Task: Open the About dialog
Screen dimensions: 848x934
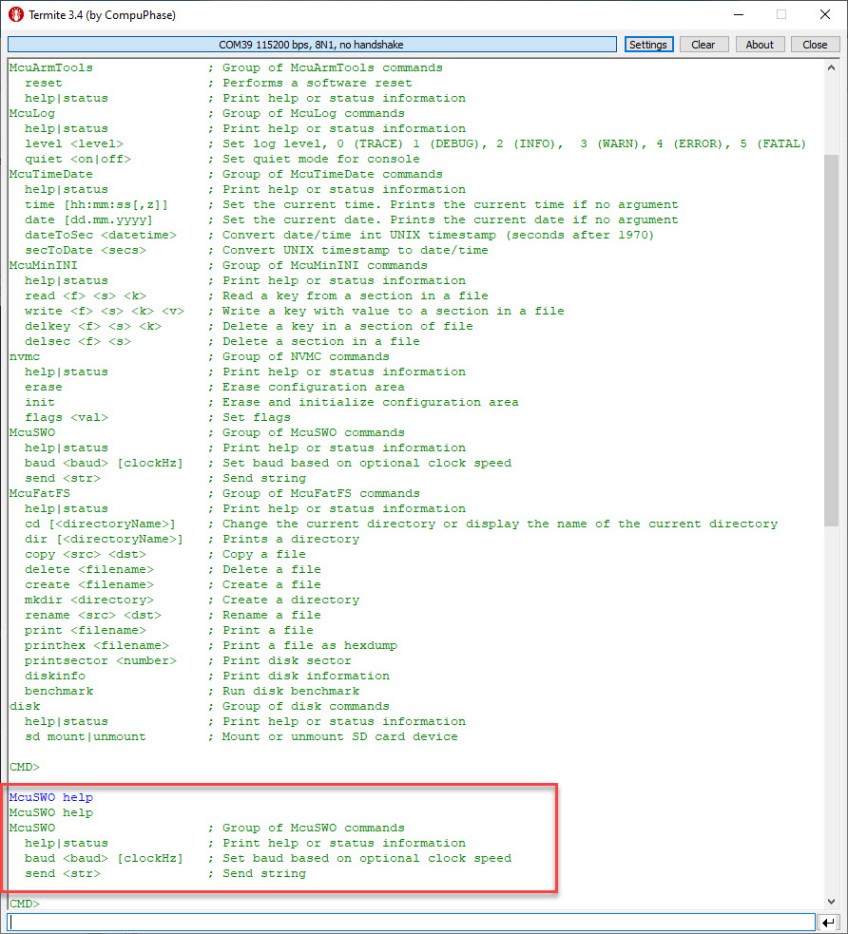Action: tap(759, 44)
